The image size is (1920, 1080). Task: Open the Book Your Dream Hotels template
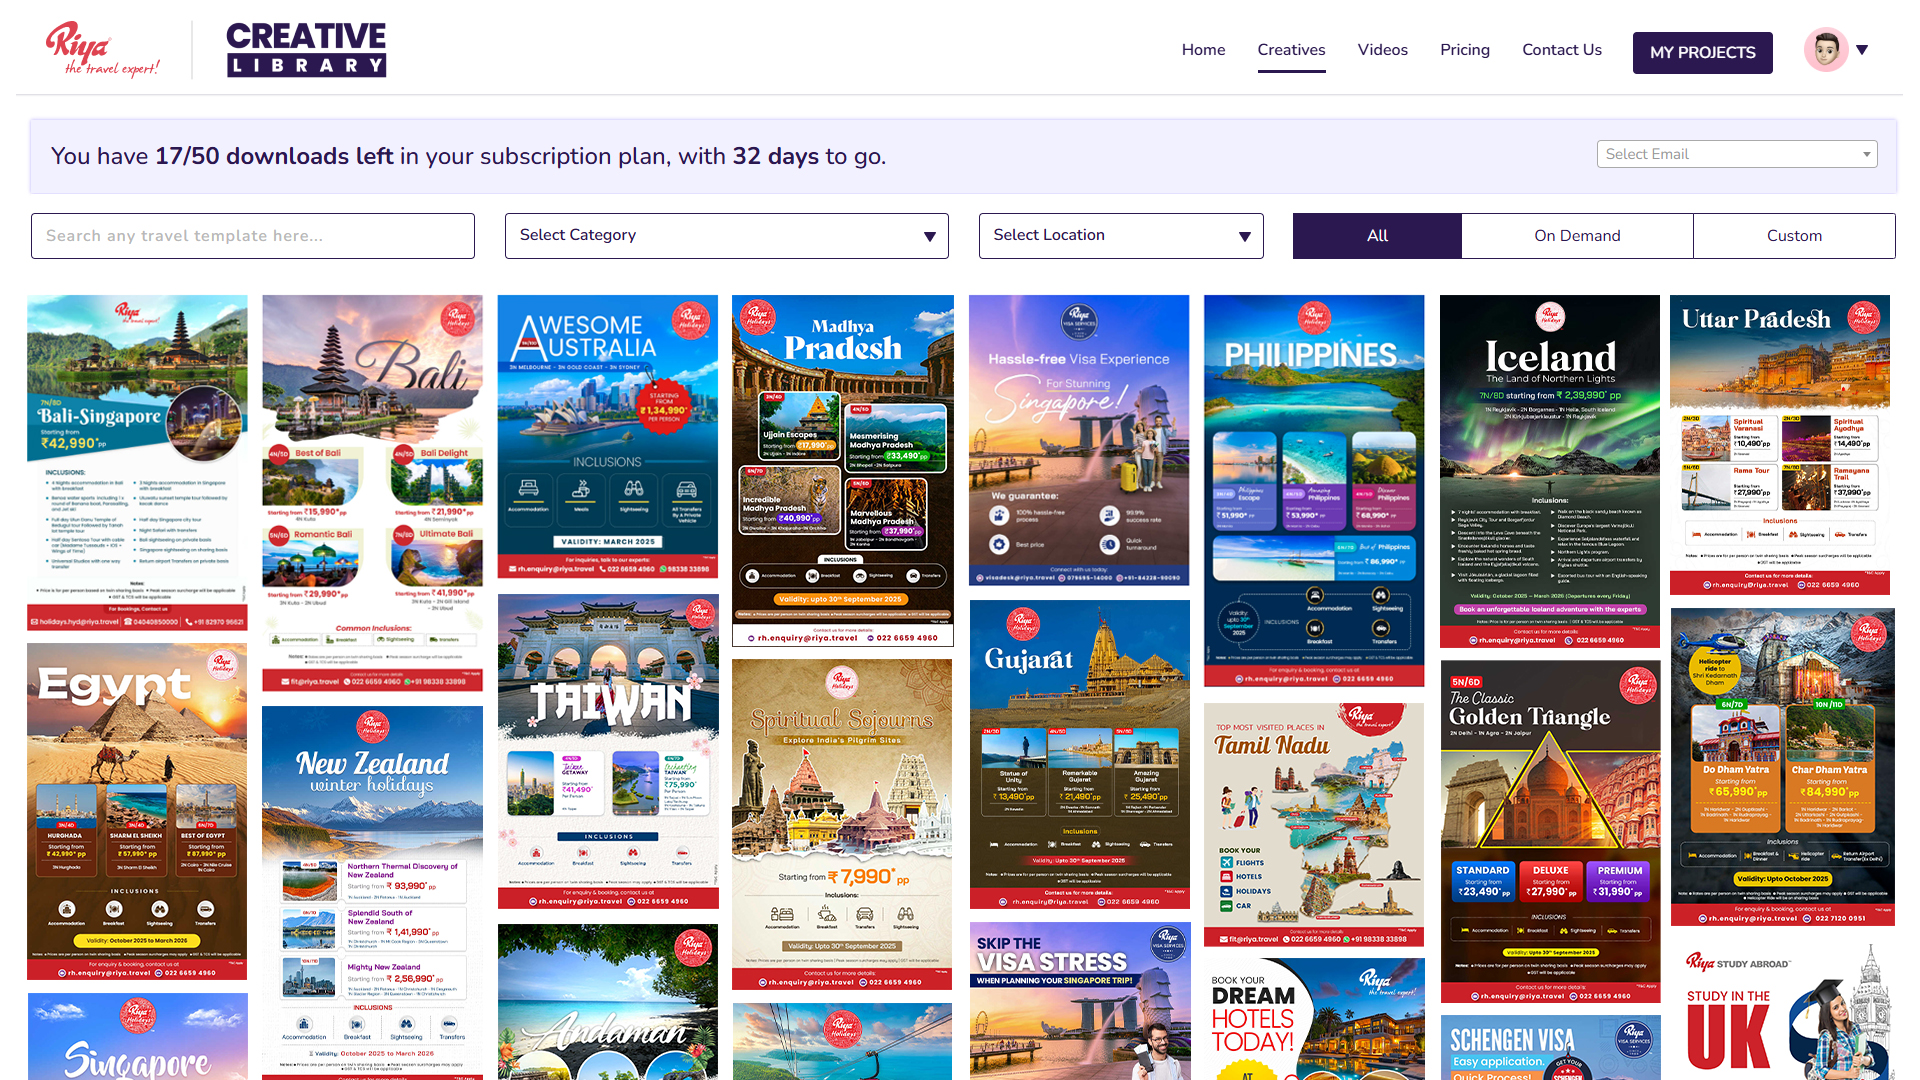coord(1314,1019)
